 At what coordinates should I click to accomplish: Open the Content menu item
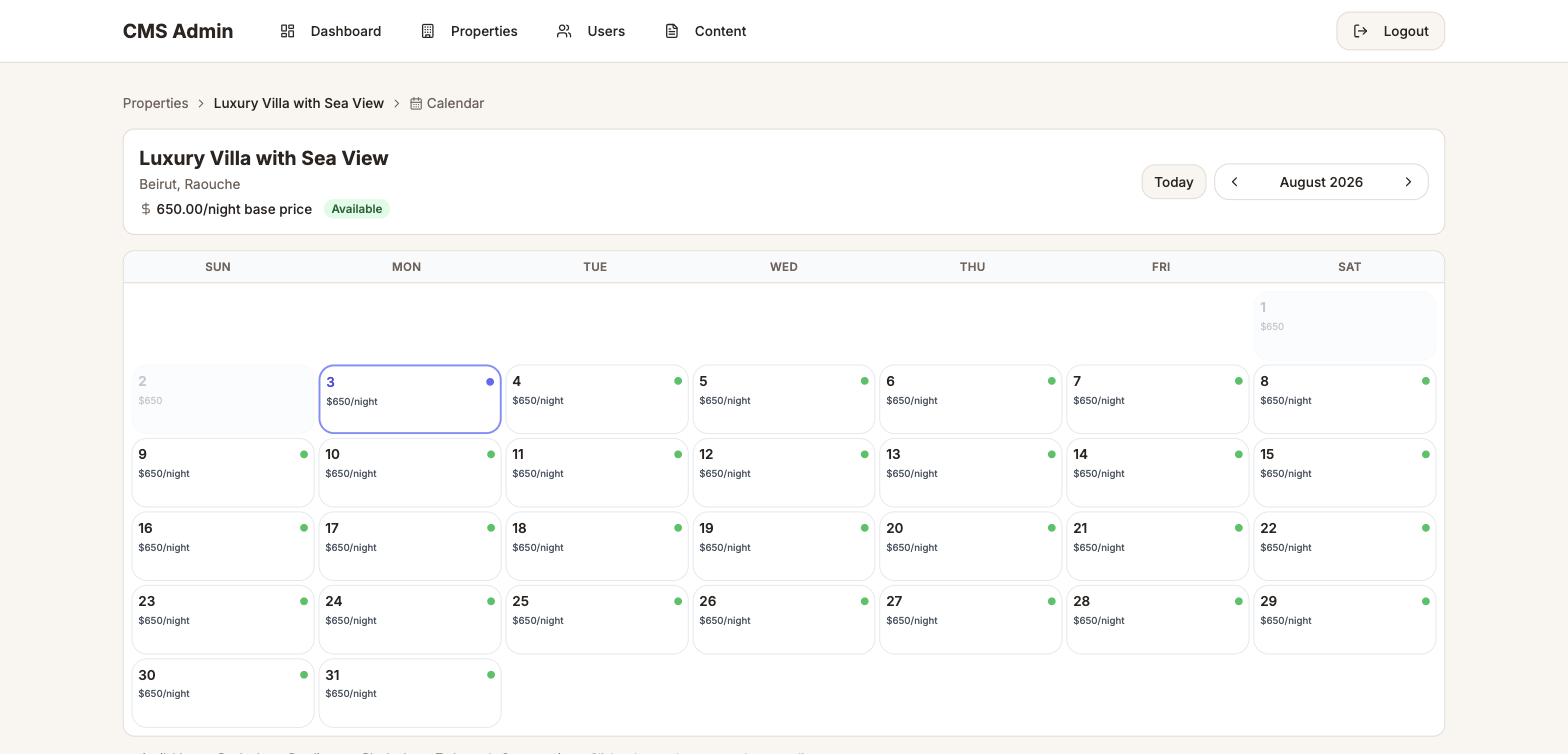point(706,31)
